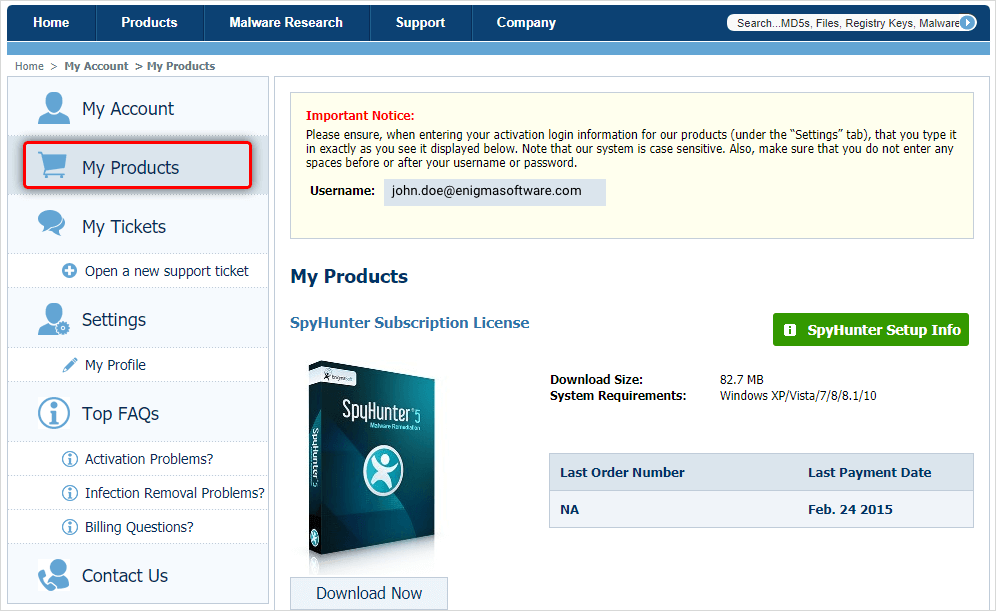Go to Malware Research section
This screenshot has height=611, width=996.
coord(286,22)
